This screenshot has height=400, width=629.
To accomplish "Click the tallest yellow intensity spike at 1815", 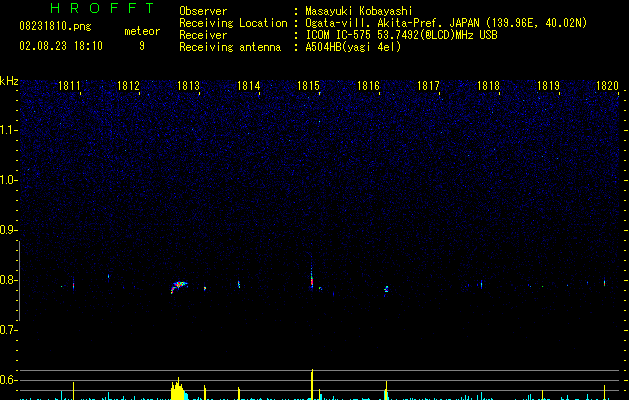I will pyautogui.click(x=312, y=384).
